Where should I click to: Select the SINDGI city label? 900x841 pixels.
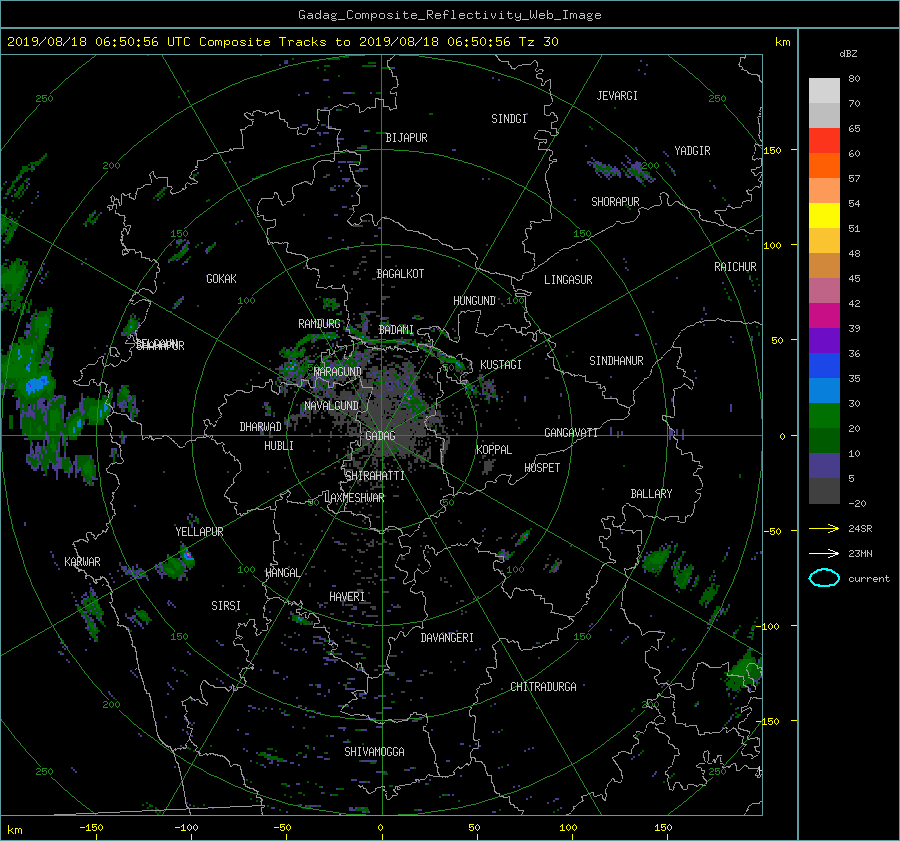(x=509, y=119)
